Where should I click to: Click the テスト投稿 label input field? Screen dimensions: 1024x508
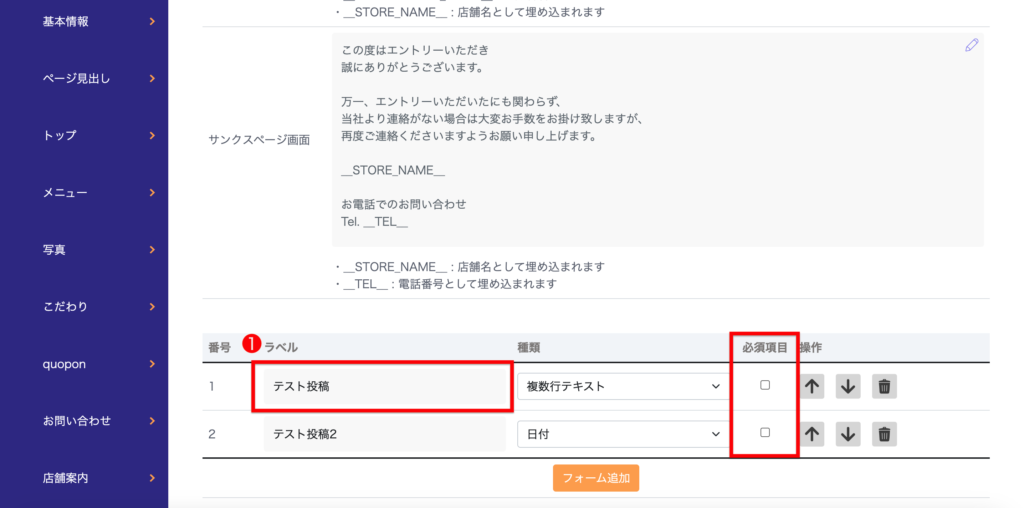click(x=384, y=386)
